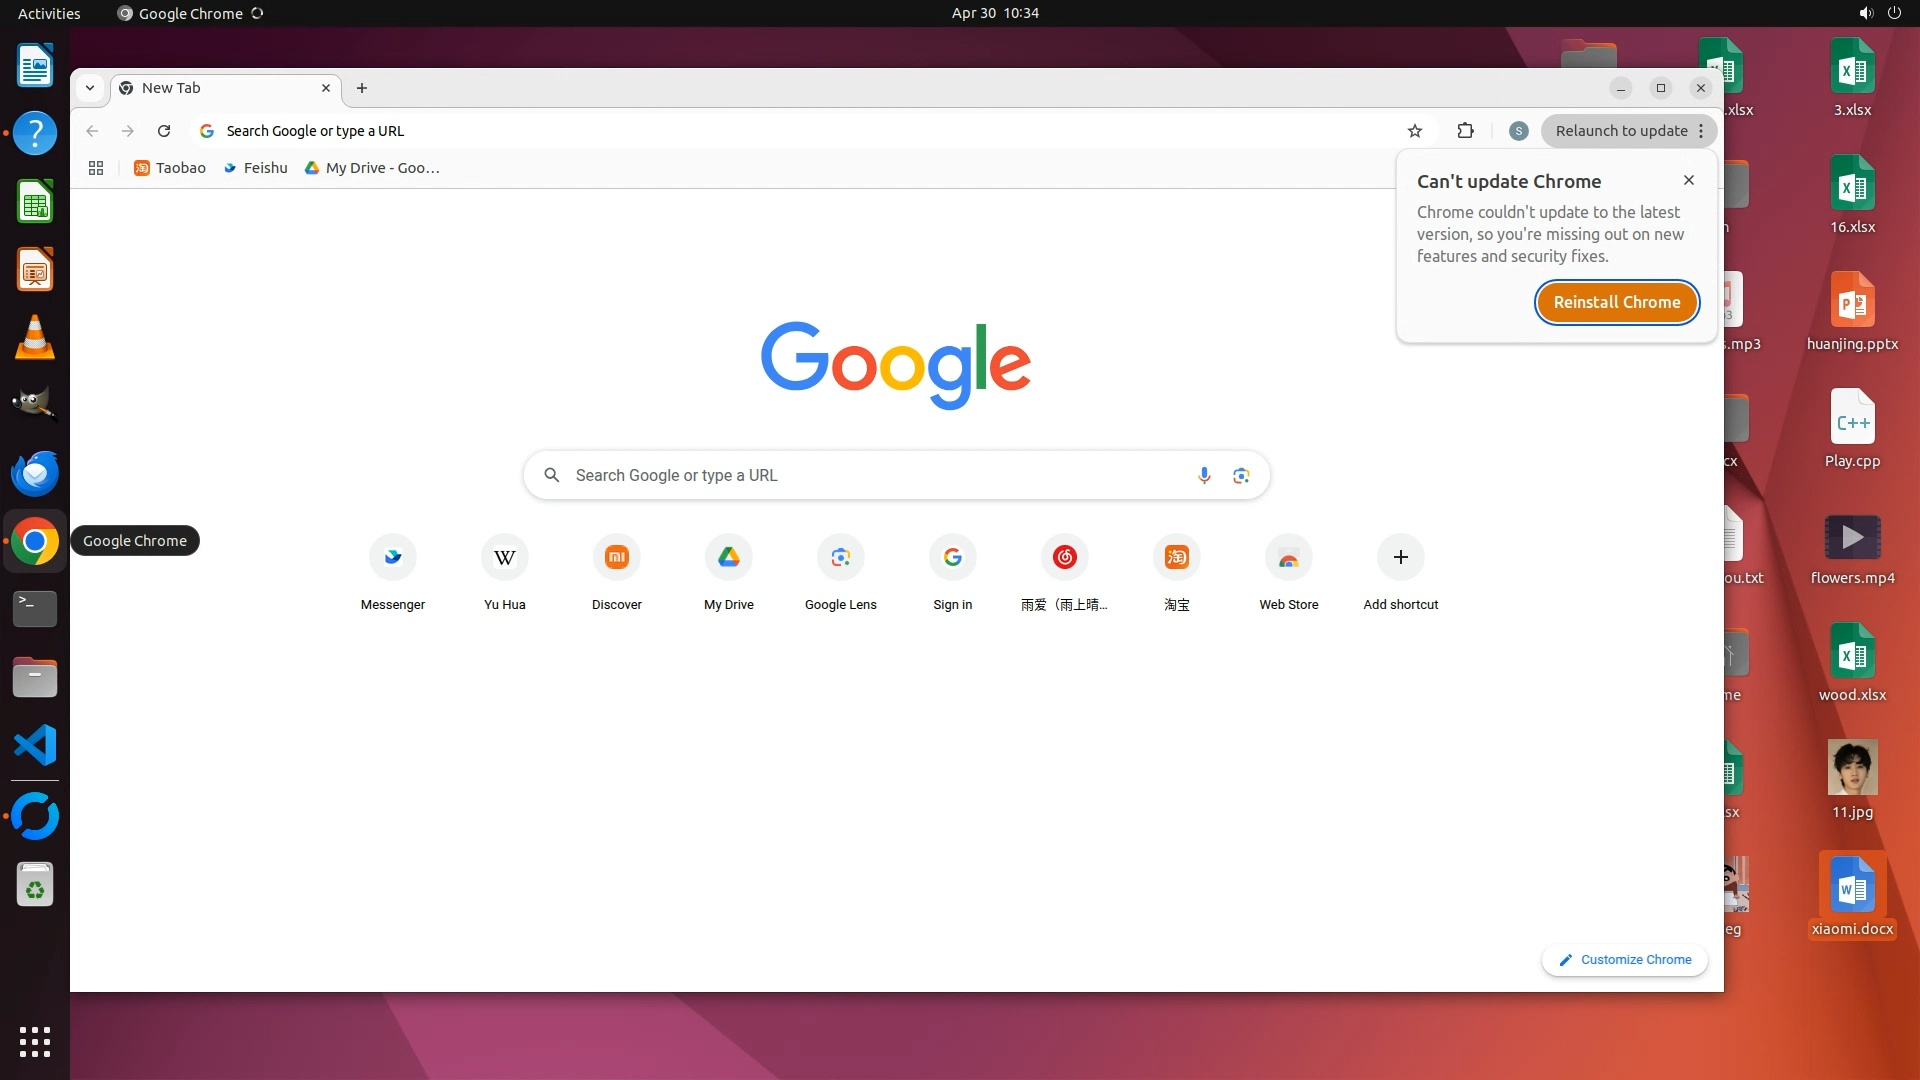Image resolution: width=1920 pixels, height=1080 pixels.
Task: Open the Chrome three-dot menu
Action: click(1701, 131)
